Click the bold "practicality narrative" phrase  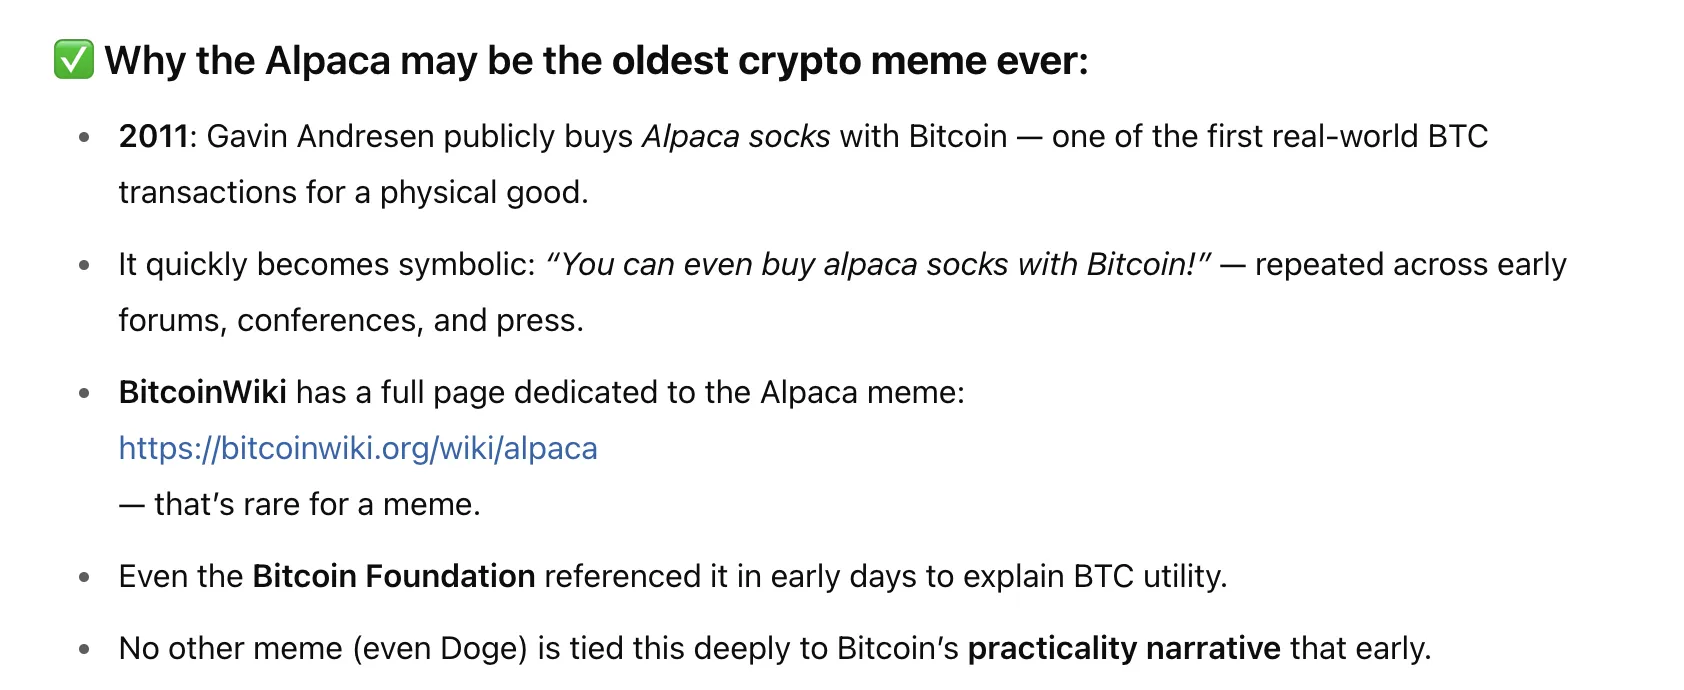pos(1124,648)
